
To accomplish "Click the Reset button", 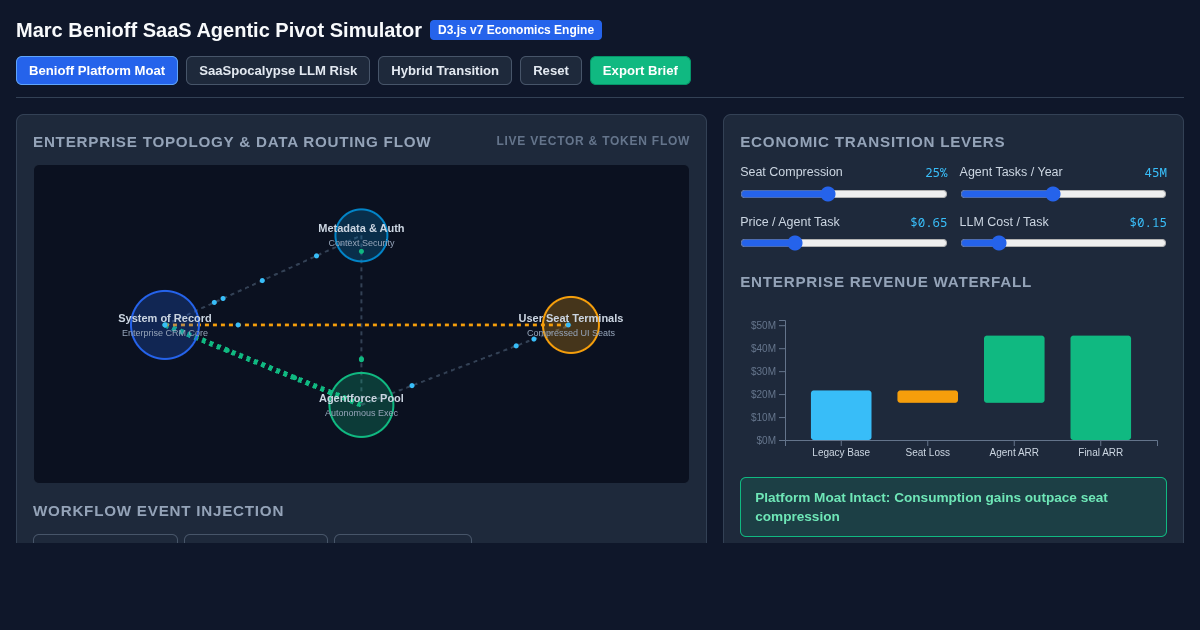I will pyautogui.click(x=551, y=71).
